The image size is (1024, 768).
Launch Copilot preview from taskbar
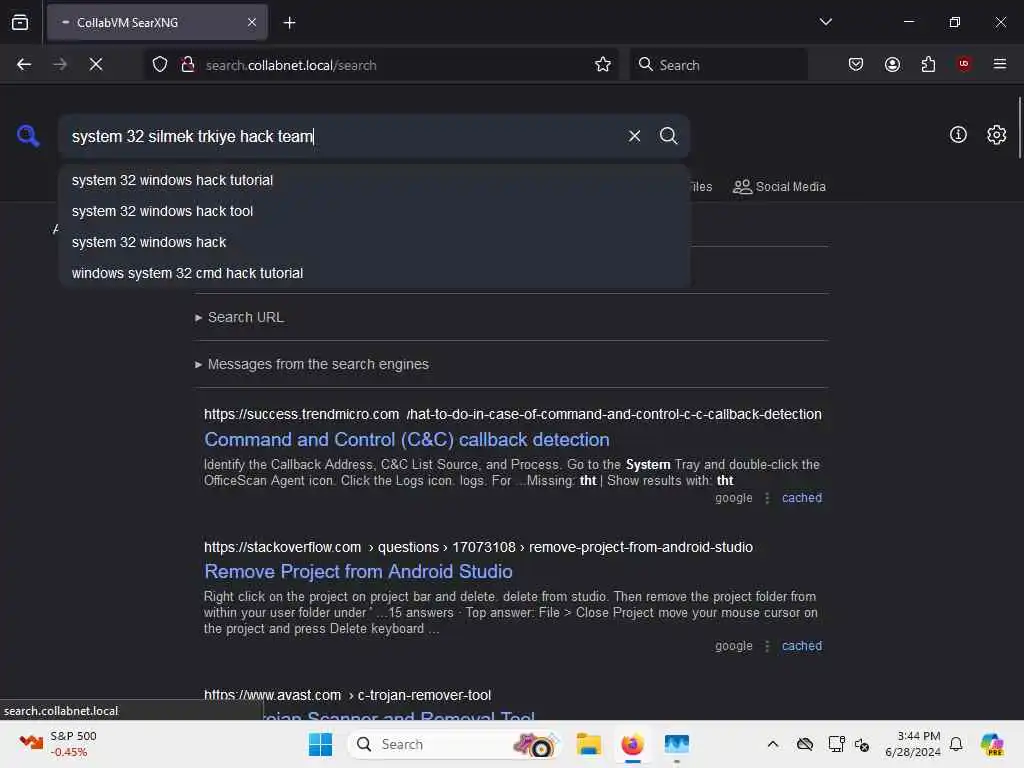tap(992, 744)
